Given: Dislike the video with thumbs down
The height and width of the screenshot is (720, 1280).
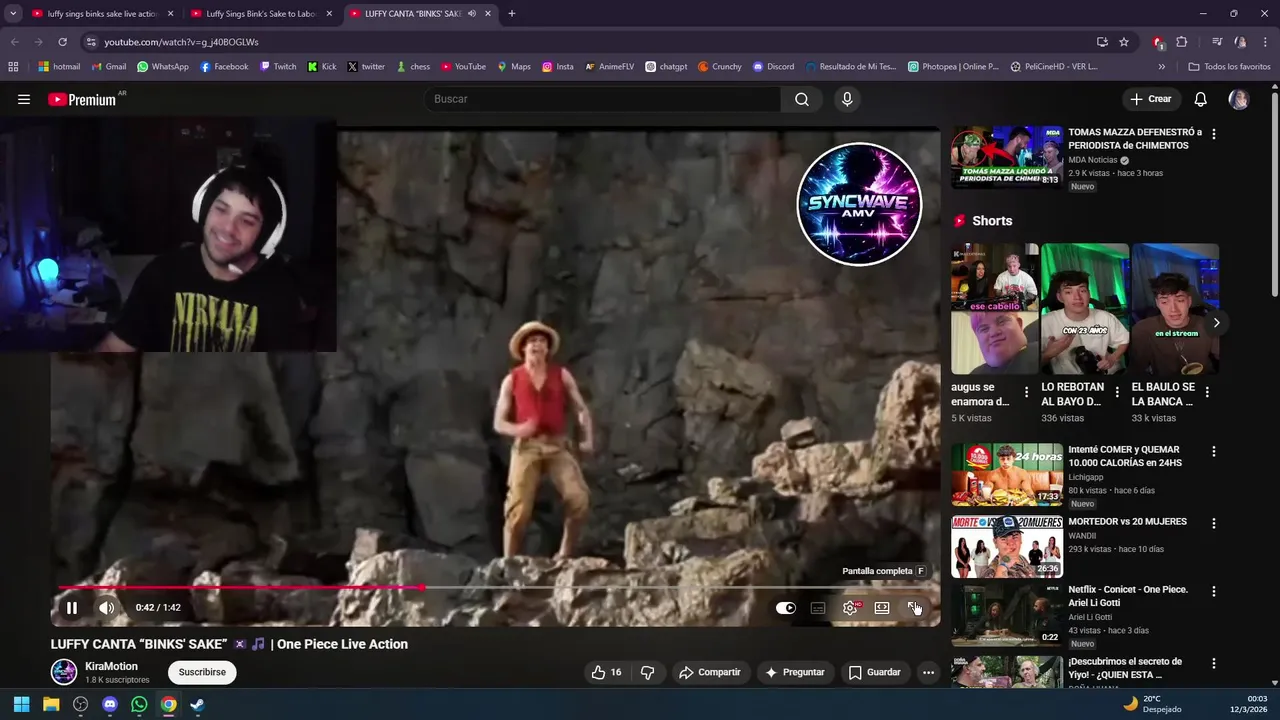Looking at the screenshot, I should click(x=647, y=672).
